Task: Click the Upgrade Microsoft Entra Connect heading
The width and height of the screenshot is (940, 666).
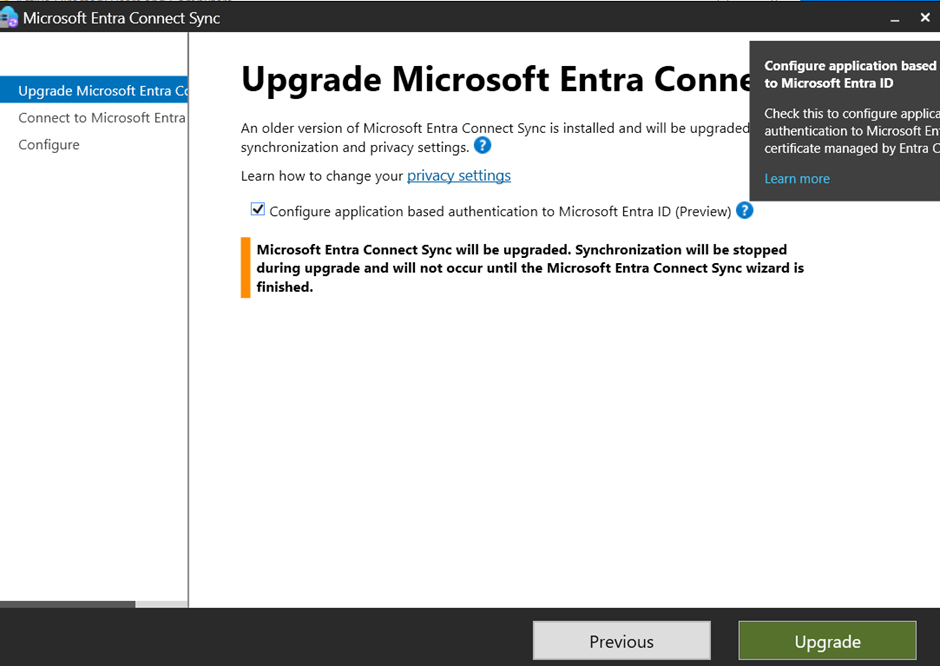Action: coord(496,79)
